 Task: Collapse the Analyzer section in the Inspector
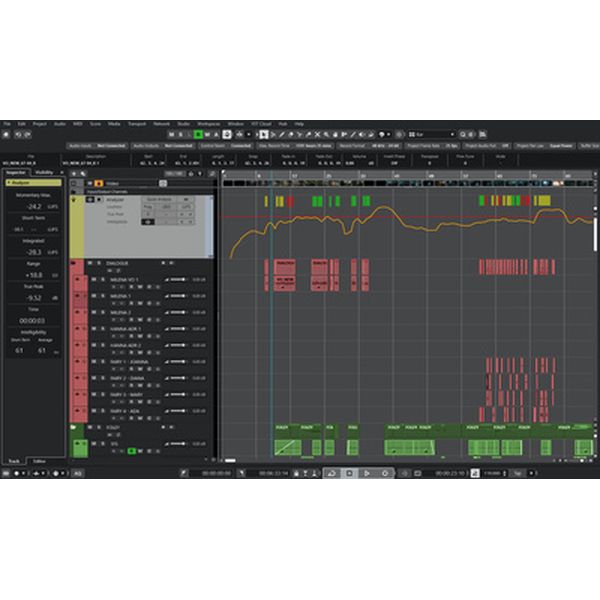[10, 183]
